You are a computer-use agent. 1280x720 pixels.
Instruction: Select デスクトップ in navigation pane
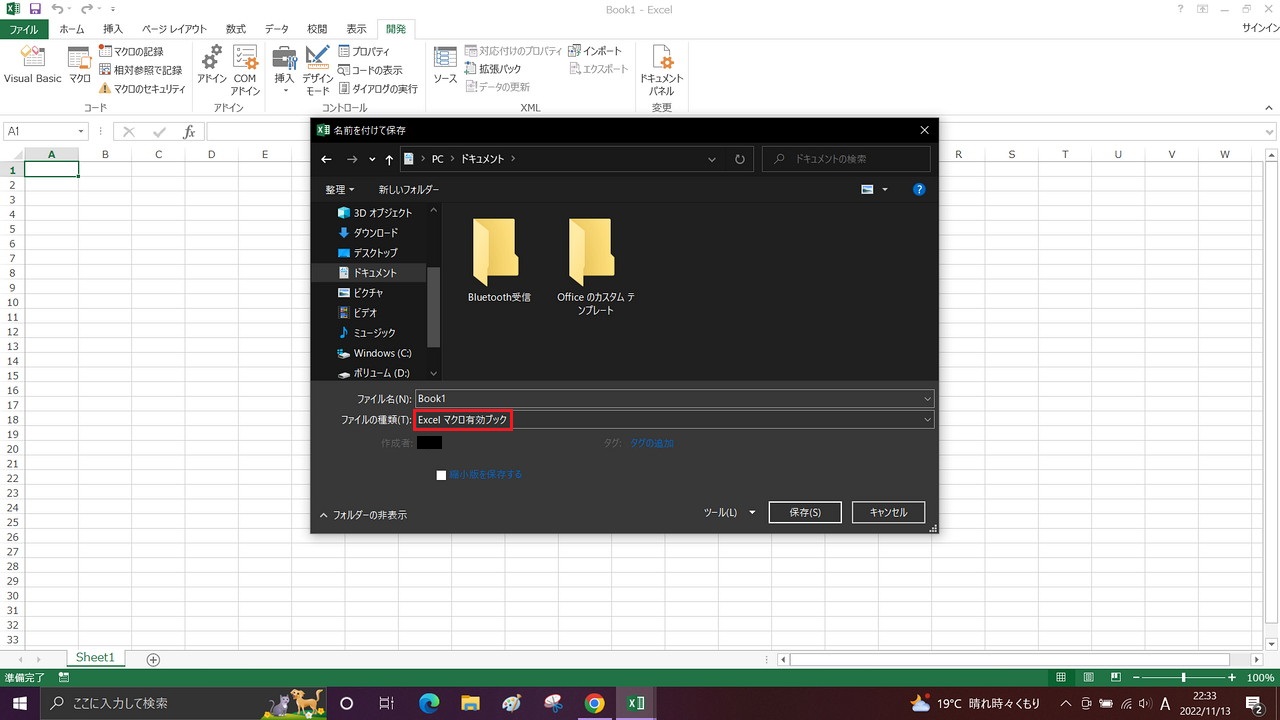368,253
